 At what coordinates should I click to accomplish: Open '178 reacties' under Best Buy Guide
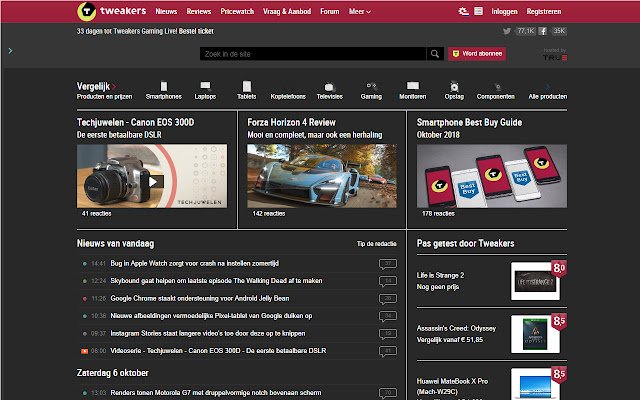438,213
